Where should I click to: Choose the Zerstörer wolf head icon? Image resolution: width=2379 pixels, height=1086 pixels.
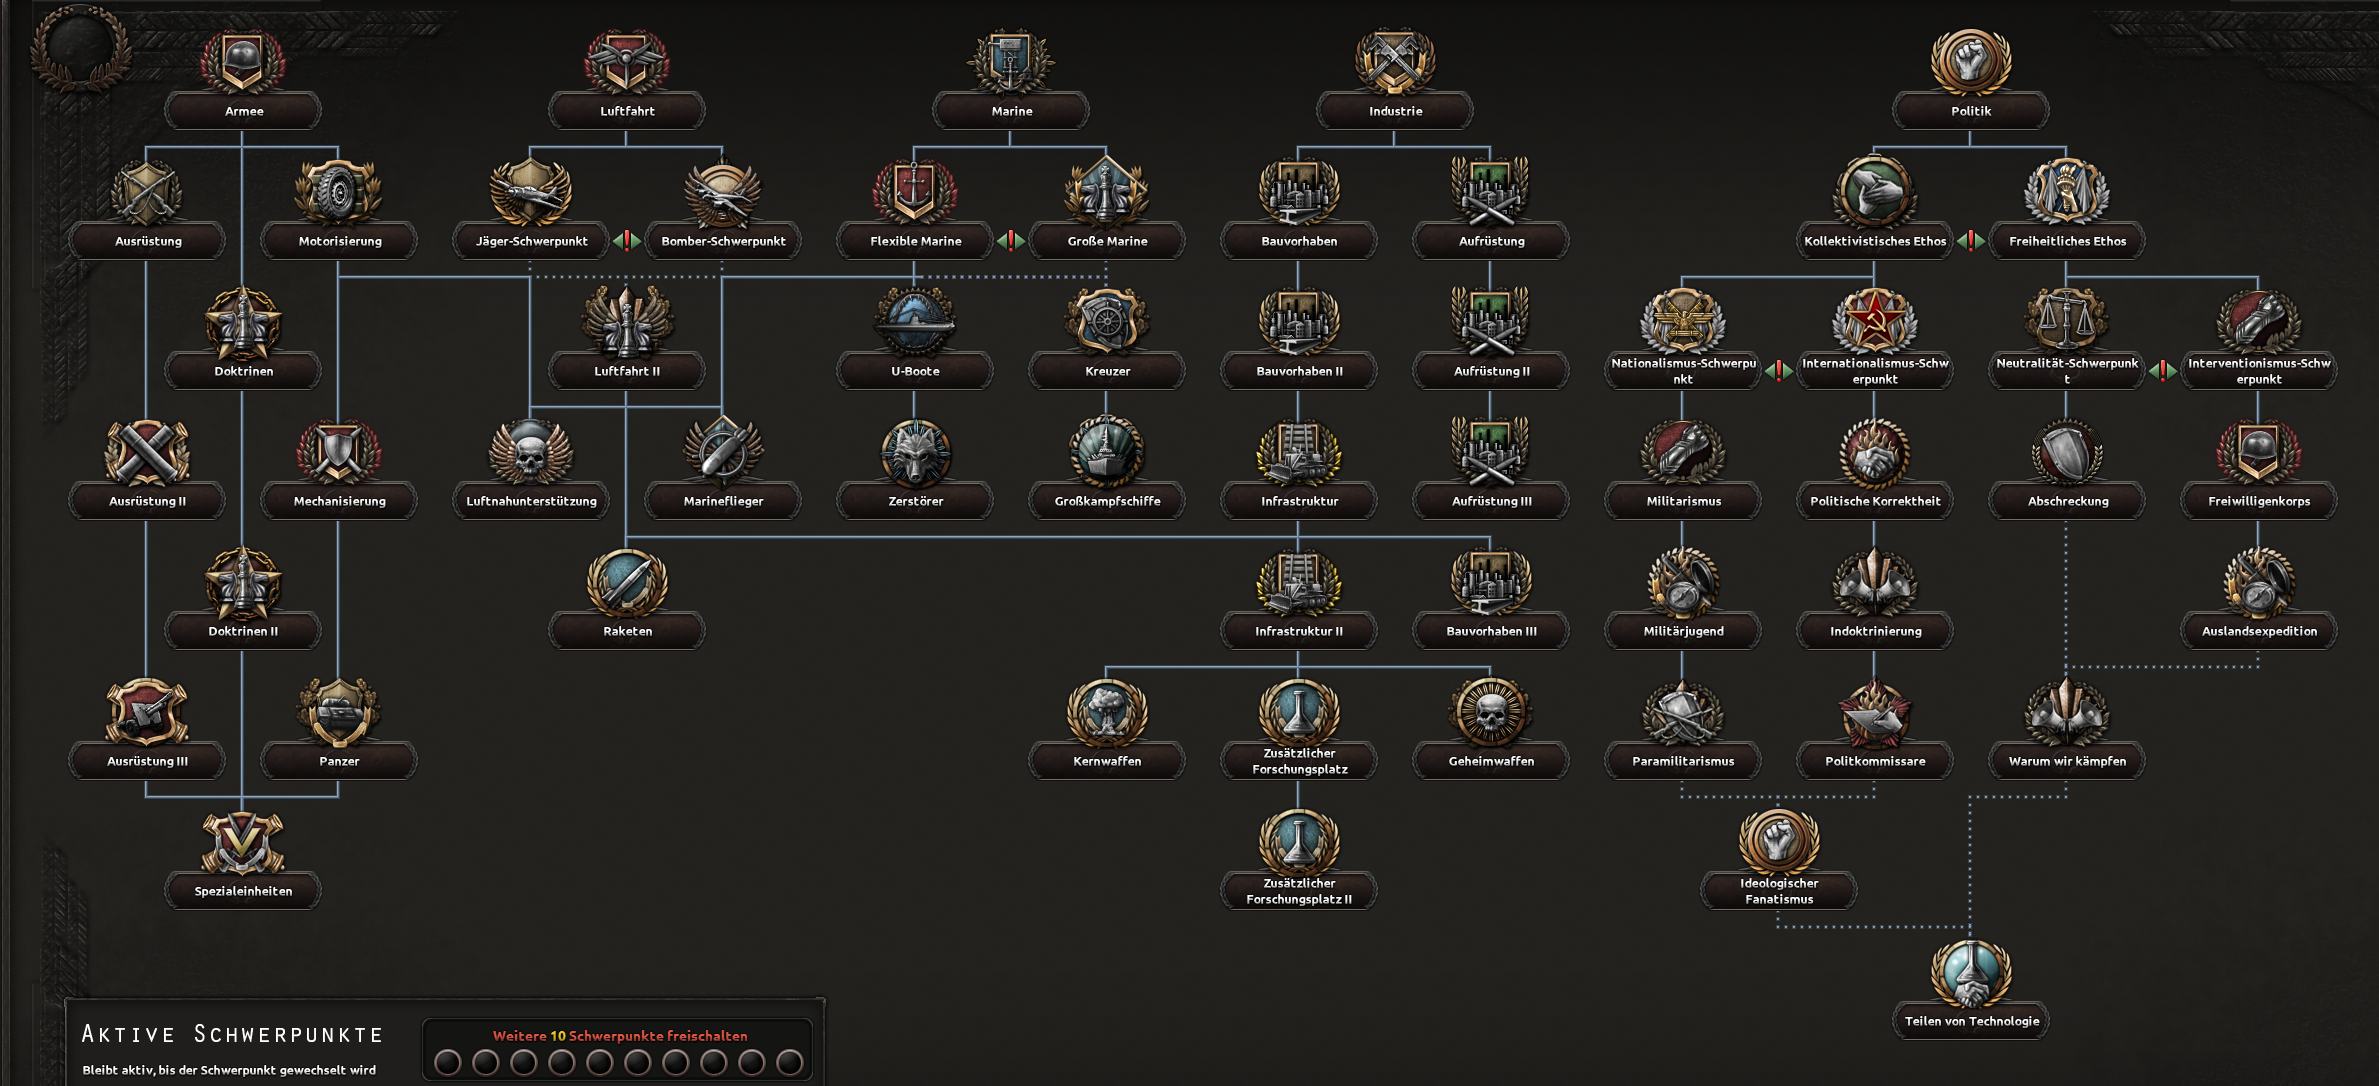(915, 452)
